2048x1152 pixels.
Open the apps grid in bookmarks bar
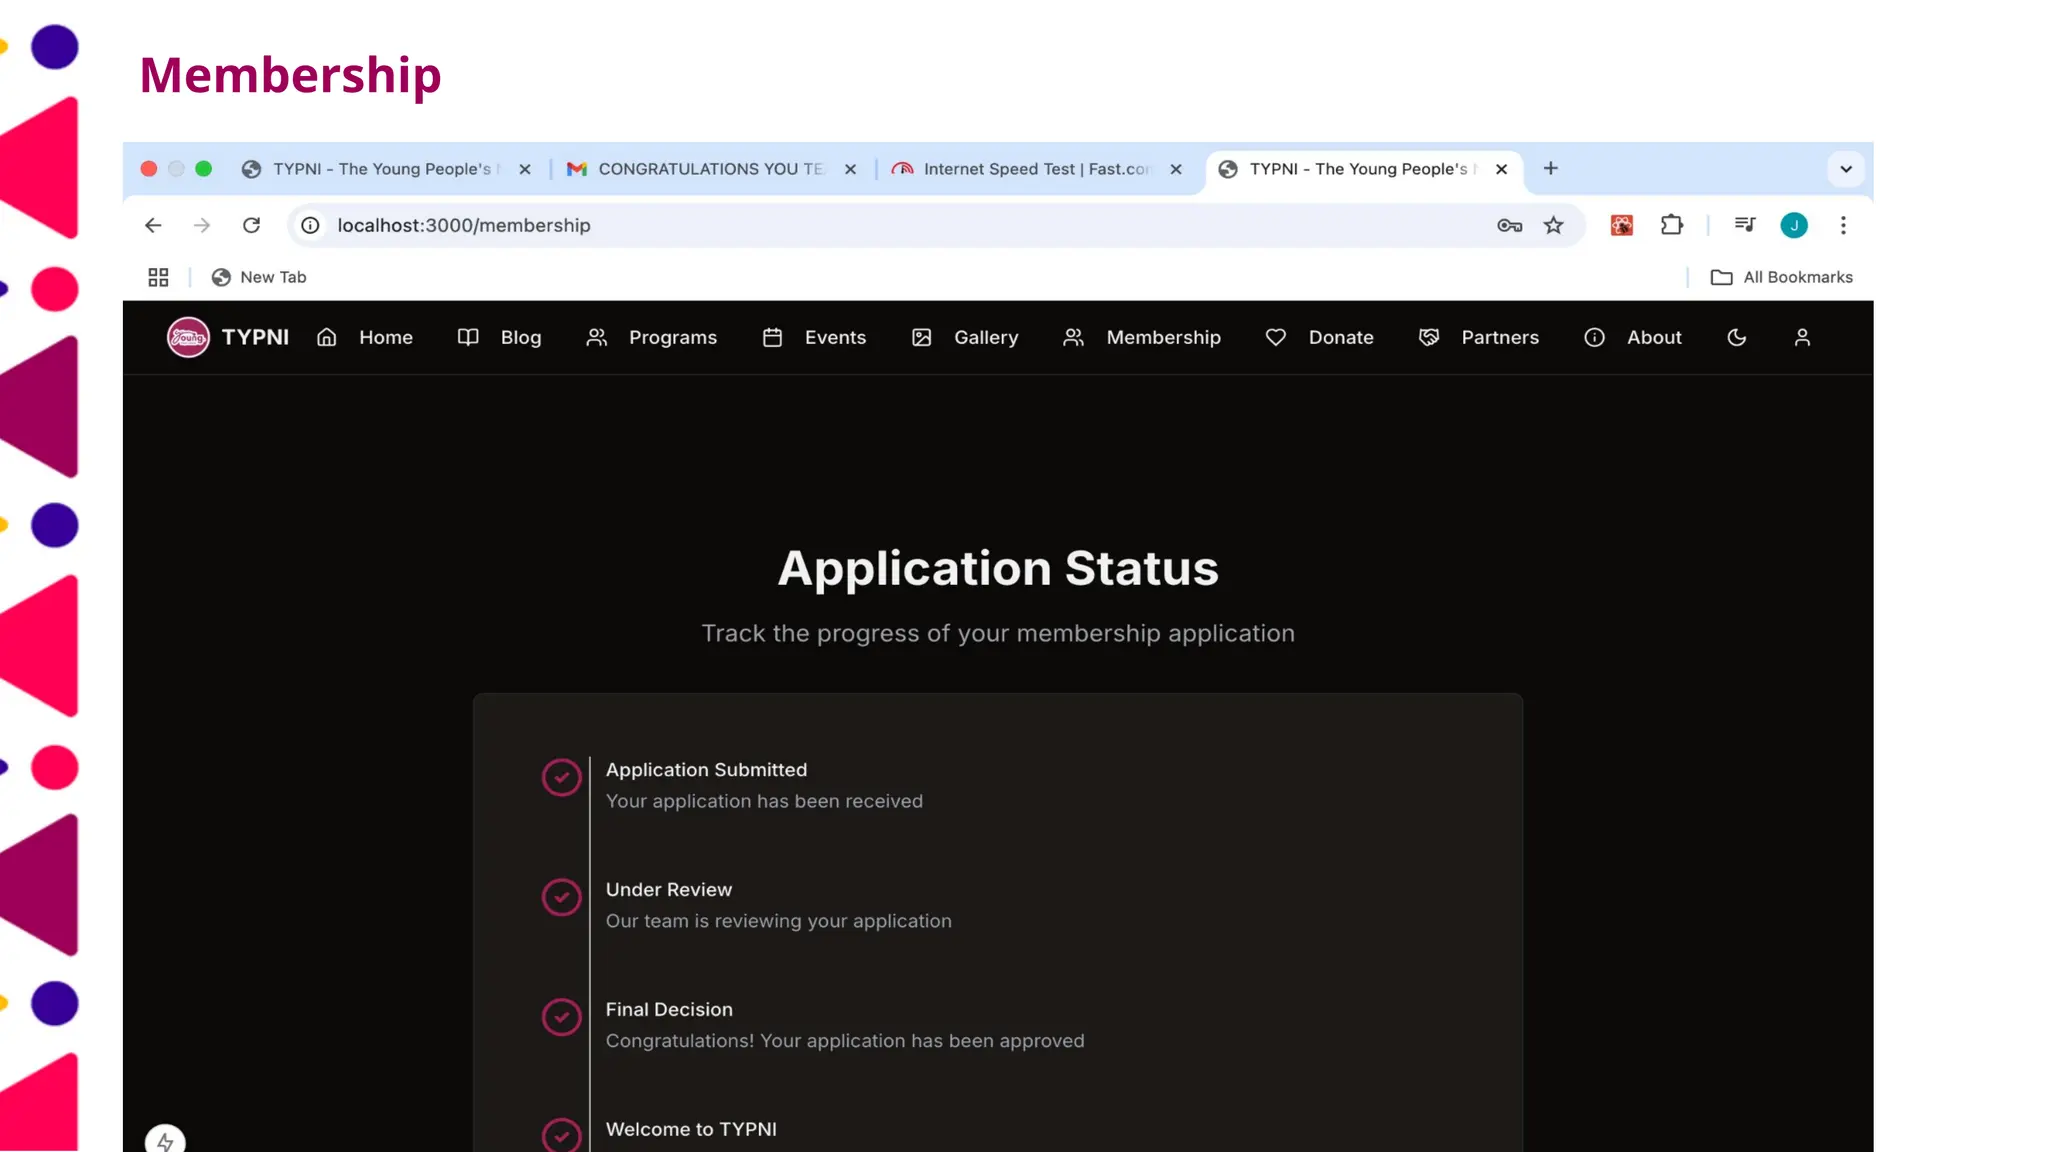click(158, 277)
